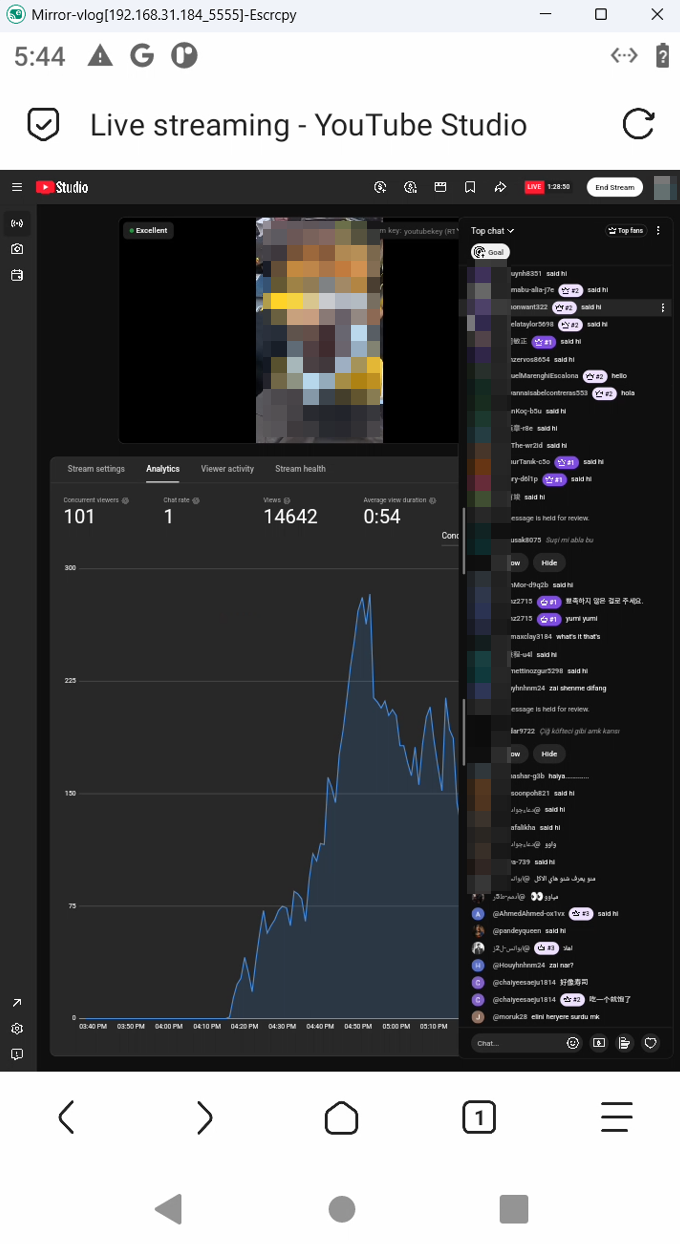This screenshot has height=1244, width=680.
Task: Open the browser menu with three lines
Action: tap(616, 1117)
